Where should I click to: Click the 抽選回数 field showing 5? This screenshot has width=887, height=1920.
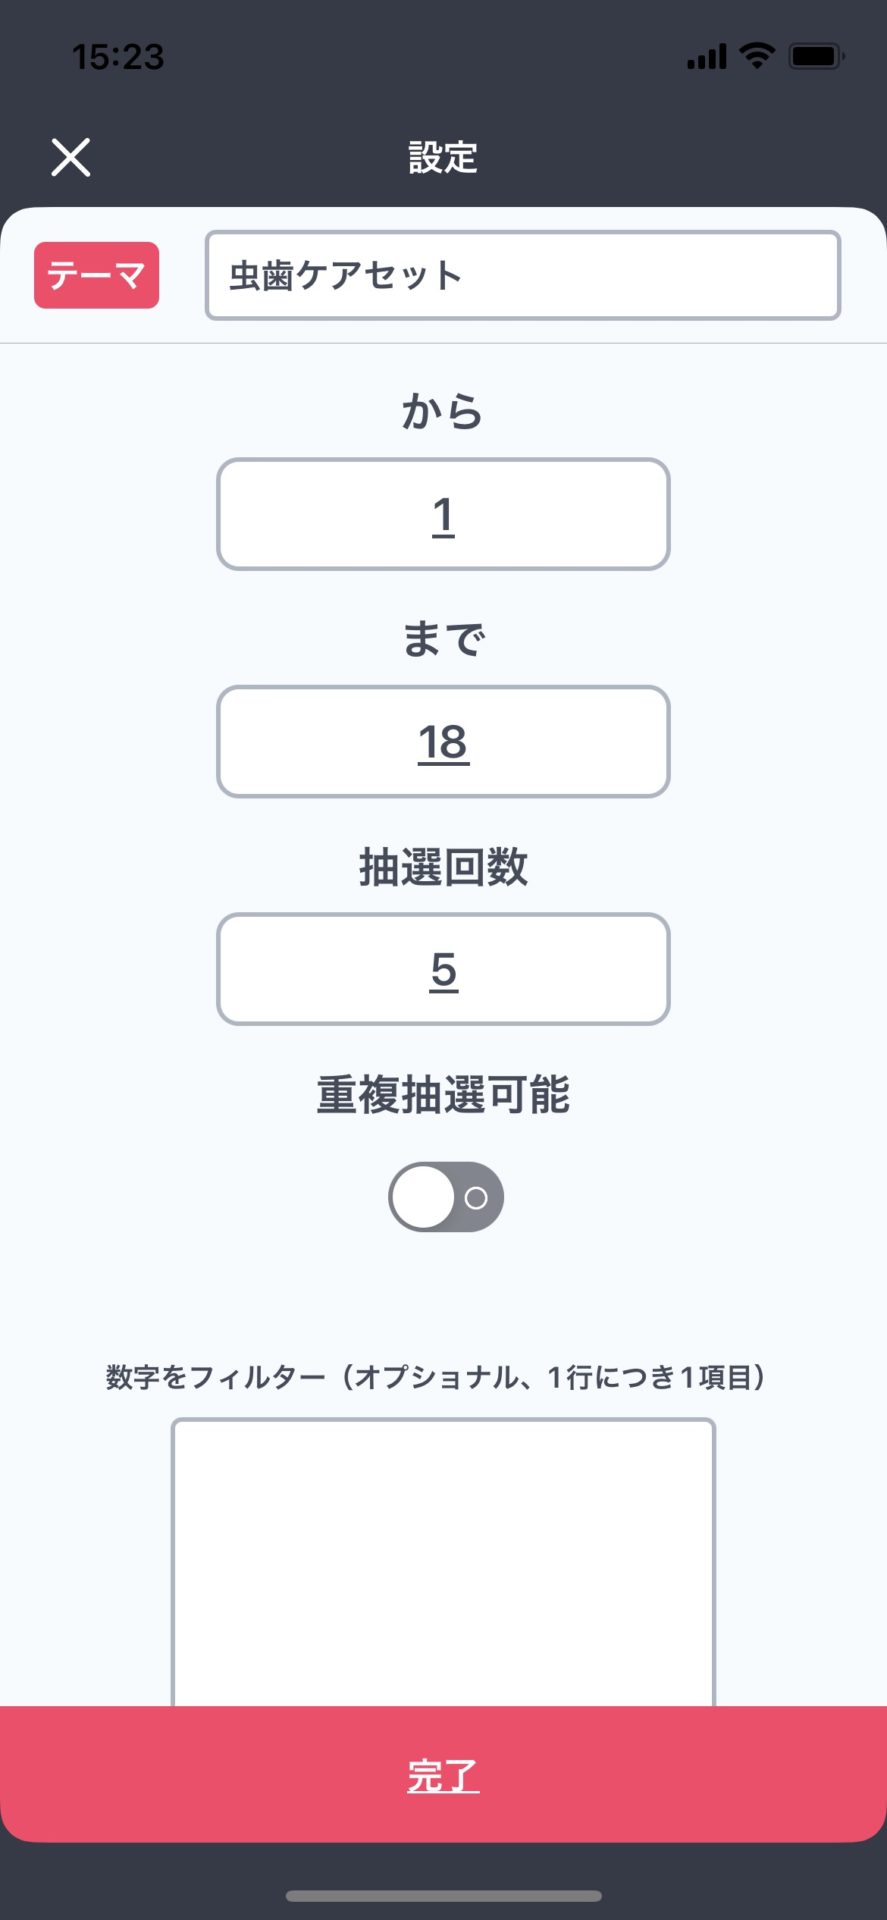(443, 969)
